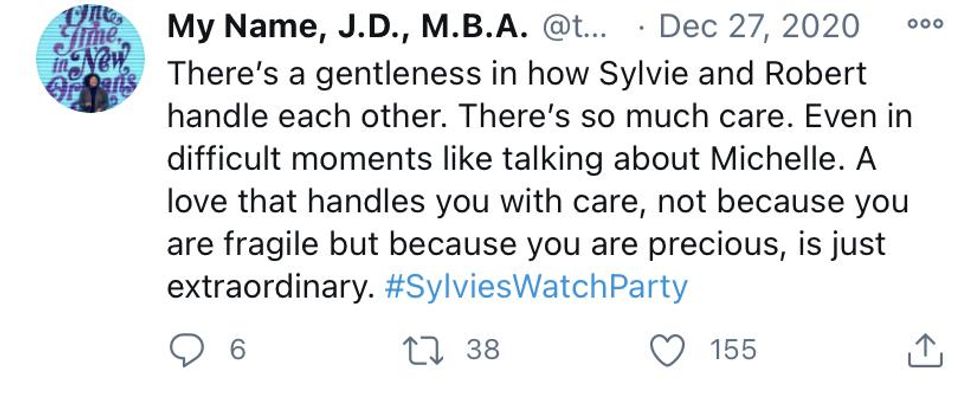The width and height of the screenshot is (980, 408).
Task: Click the display name My Name, J.D., M.B.A.
Action: [x=347, y=28]
